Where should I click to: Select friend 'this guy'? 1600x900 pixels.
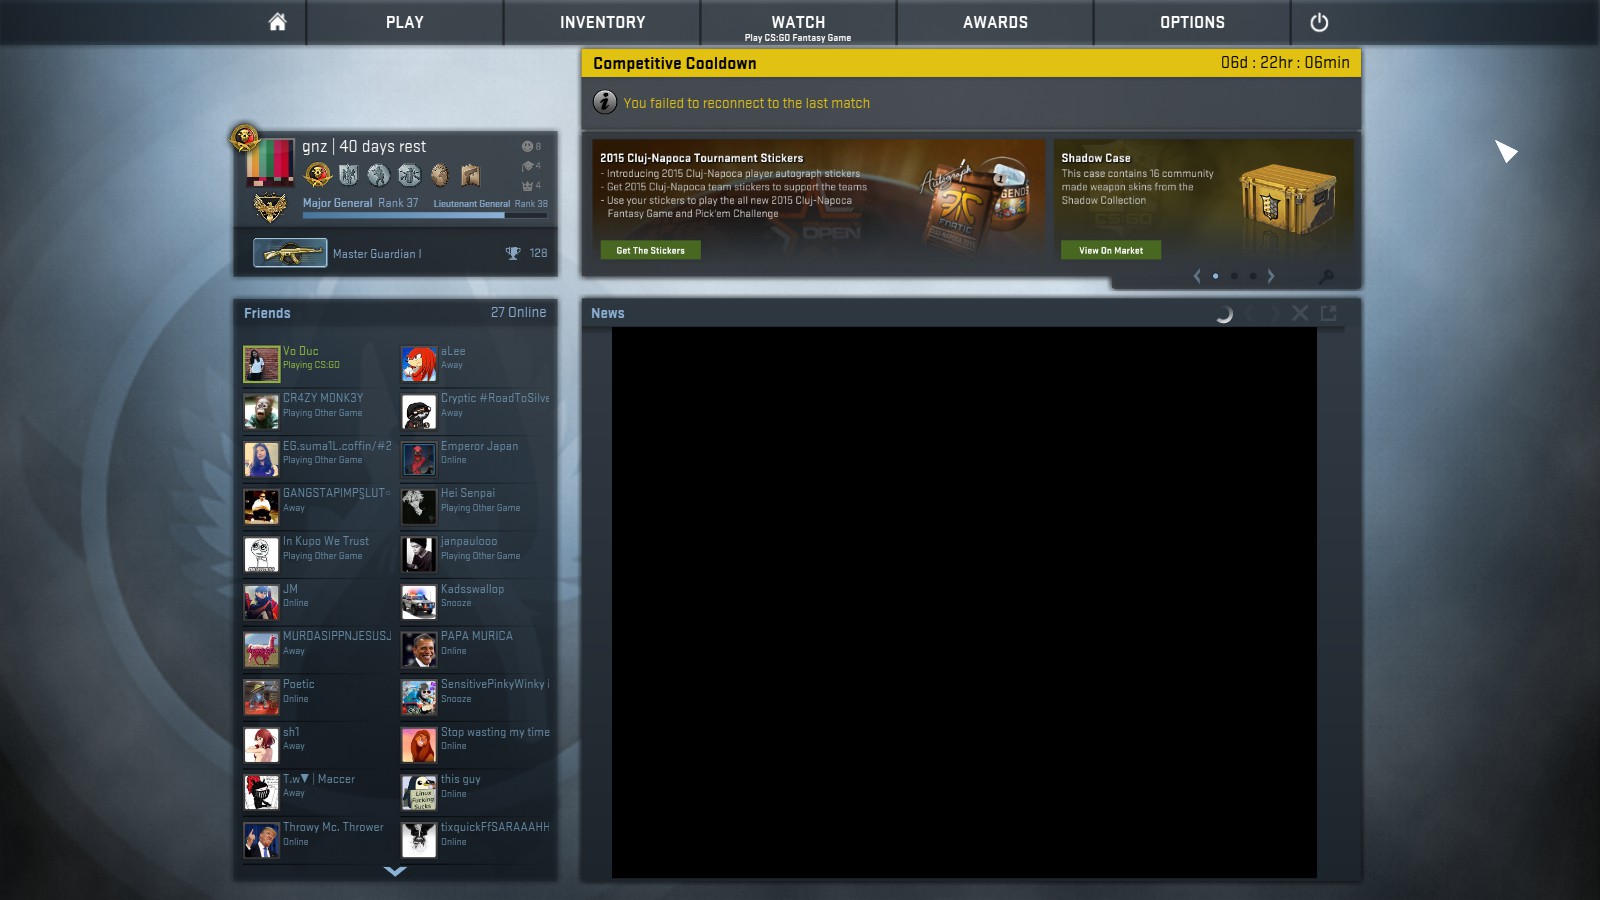476,792
